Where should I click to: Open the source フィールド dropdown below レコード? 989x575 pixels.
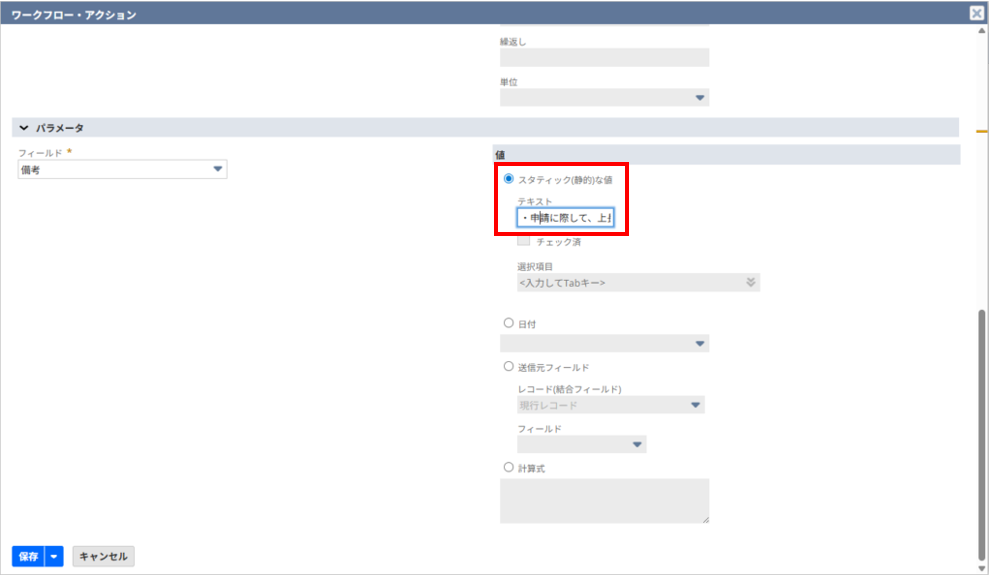pos(636,445)
